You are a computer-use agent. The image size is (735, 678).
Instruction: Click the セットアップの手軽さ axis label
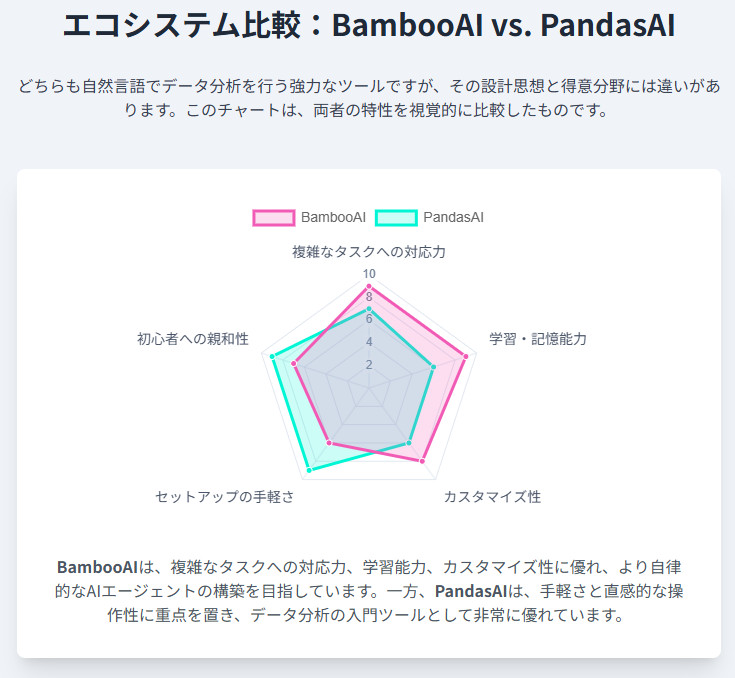pyautogui.click(x=225, y=497)
